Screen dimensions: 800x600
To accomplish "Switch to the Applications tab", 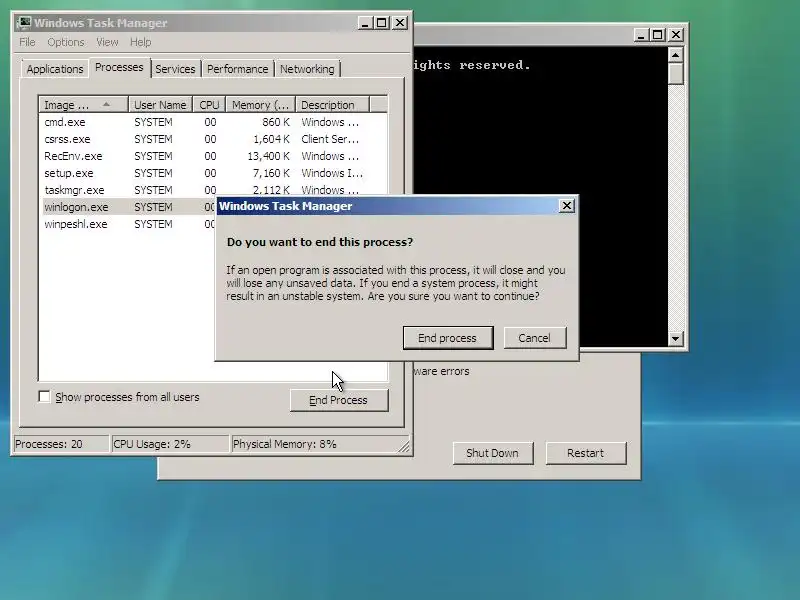I will (x=55, y=69).
